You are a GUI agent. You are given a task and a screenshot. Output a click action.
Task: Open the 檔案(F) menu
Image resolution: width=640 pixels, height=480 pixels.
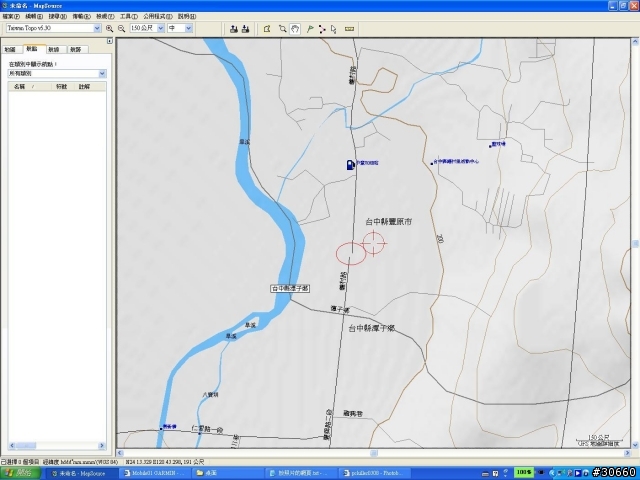11,16
